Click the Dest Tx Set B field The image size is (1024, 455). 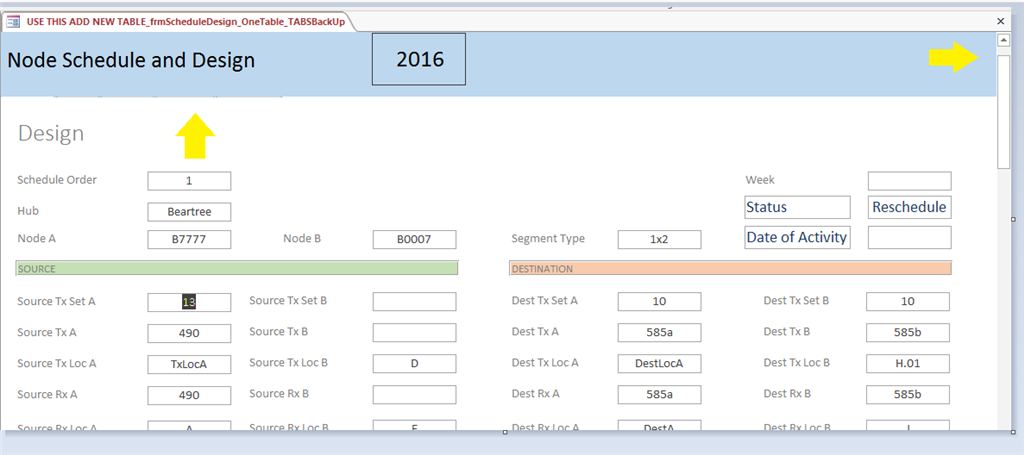[x=908, y=302]
